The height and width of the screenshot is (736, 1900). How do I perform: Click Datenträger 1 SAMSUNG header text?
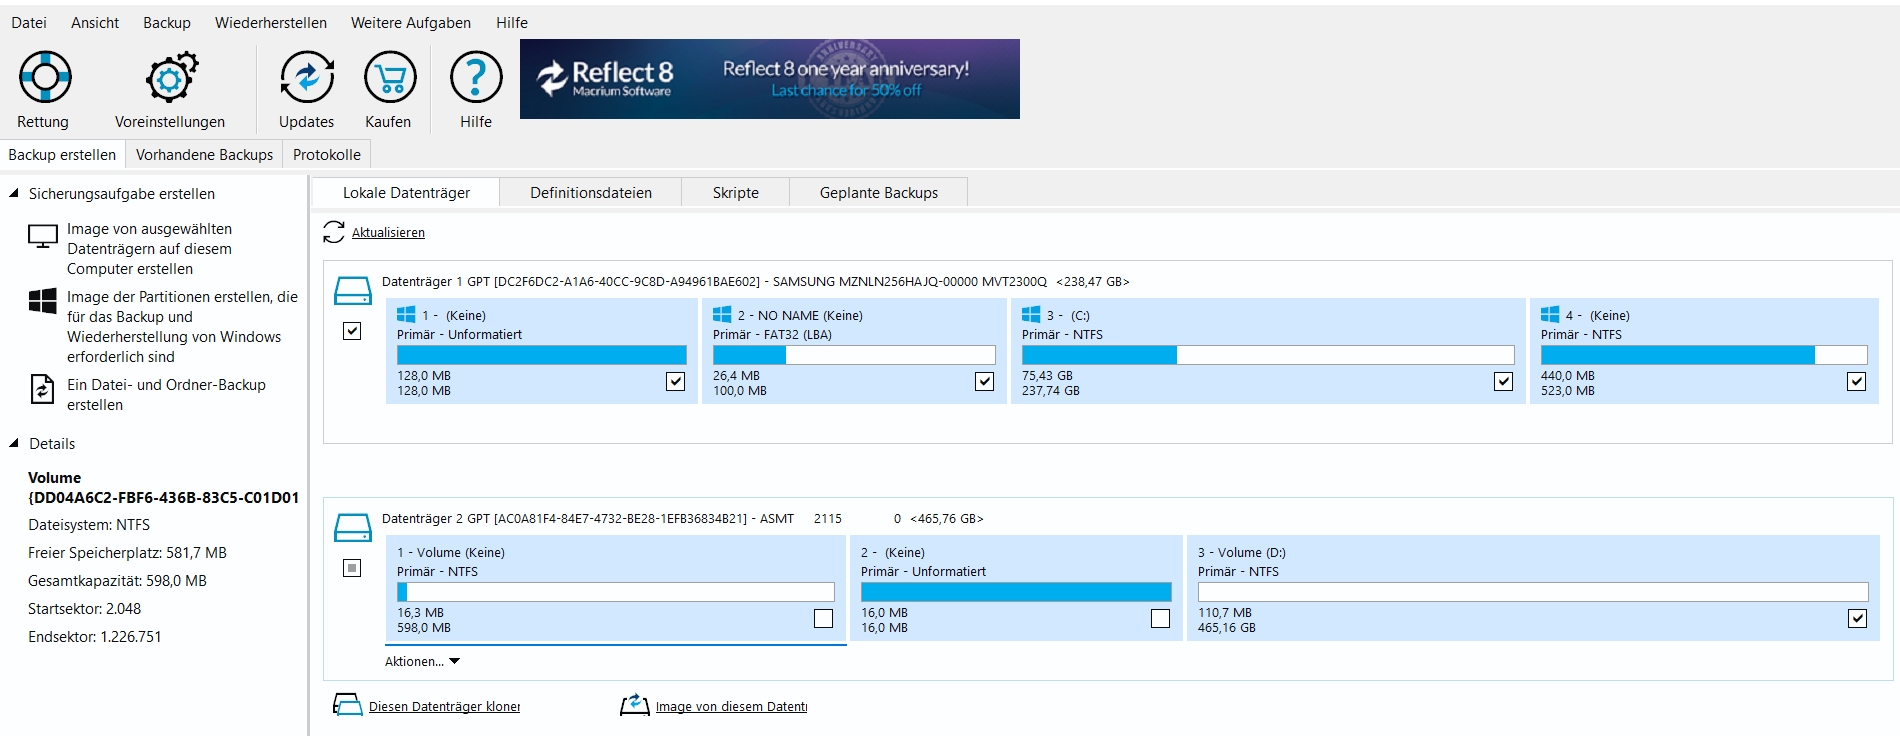(x=755, y=282)
